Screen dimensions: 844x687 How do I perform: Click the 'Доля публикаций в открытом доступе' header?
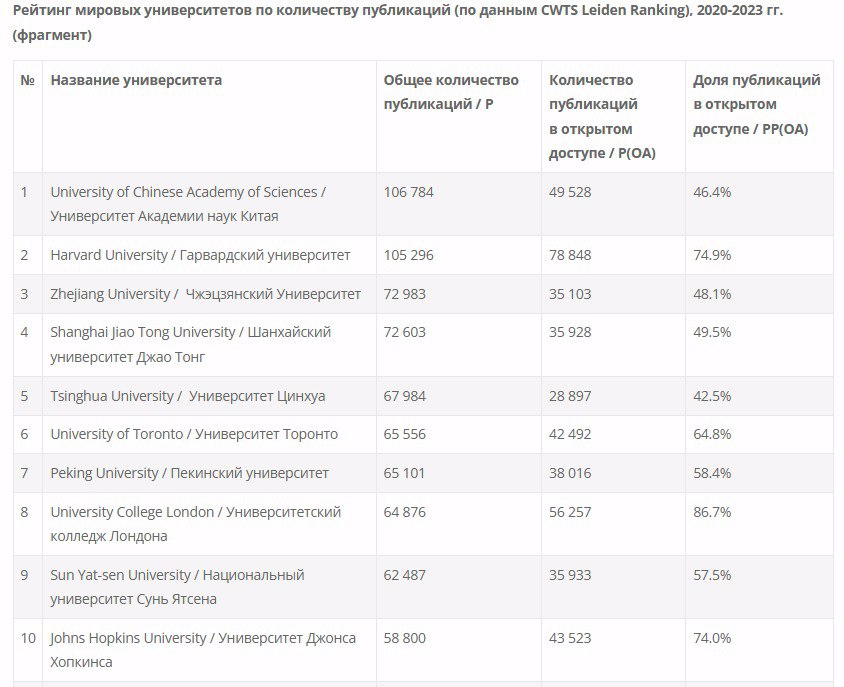coord(756,104)
